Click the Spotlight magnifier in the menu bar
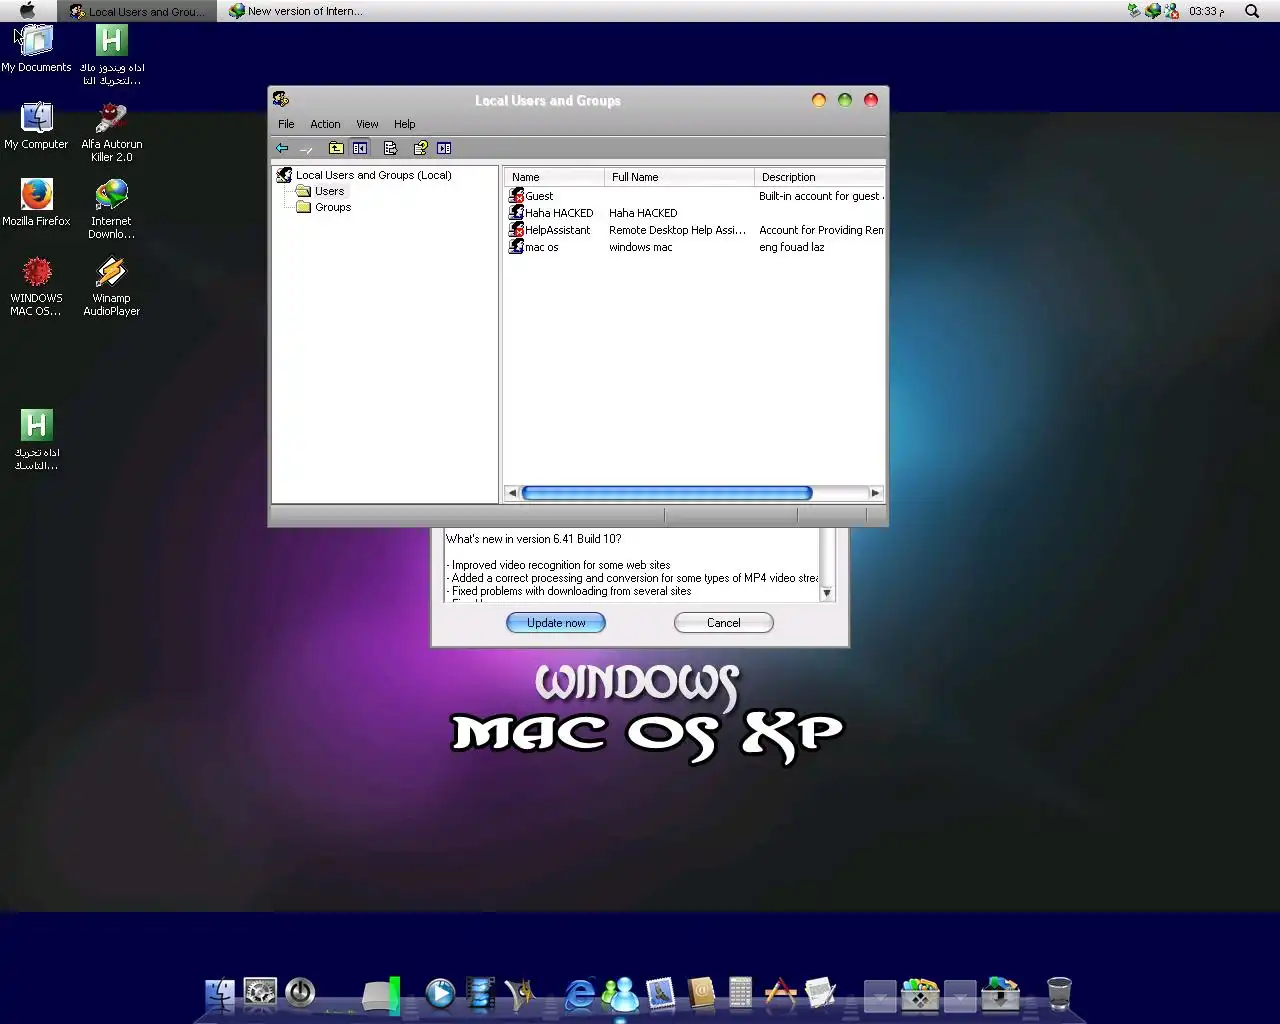The width and height of the screenshot is (1280, 1024). [1252, 11]
